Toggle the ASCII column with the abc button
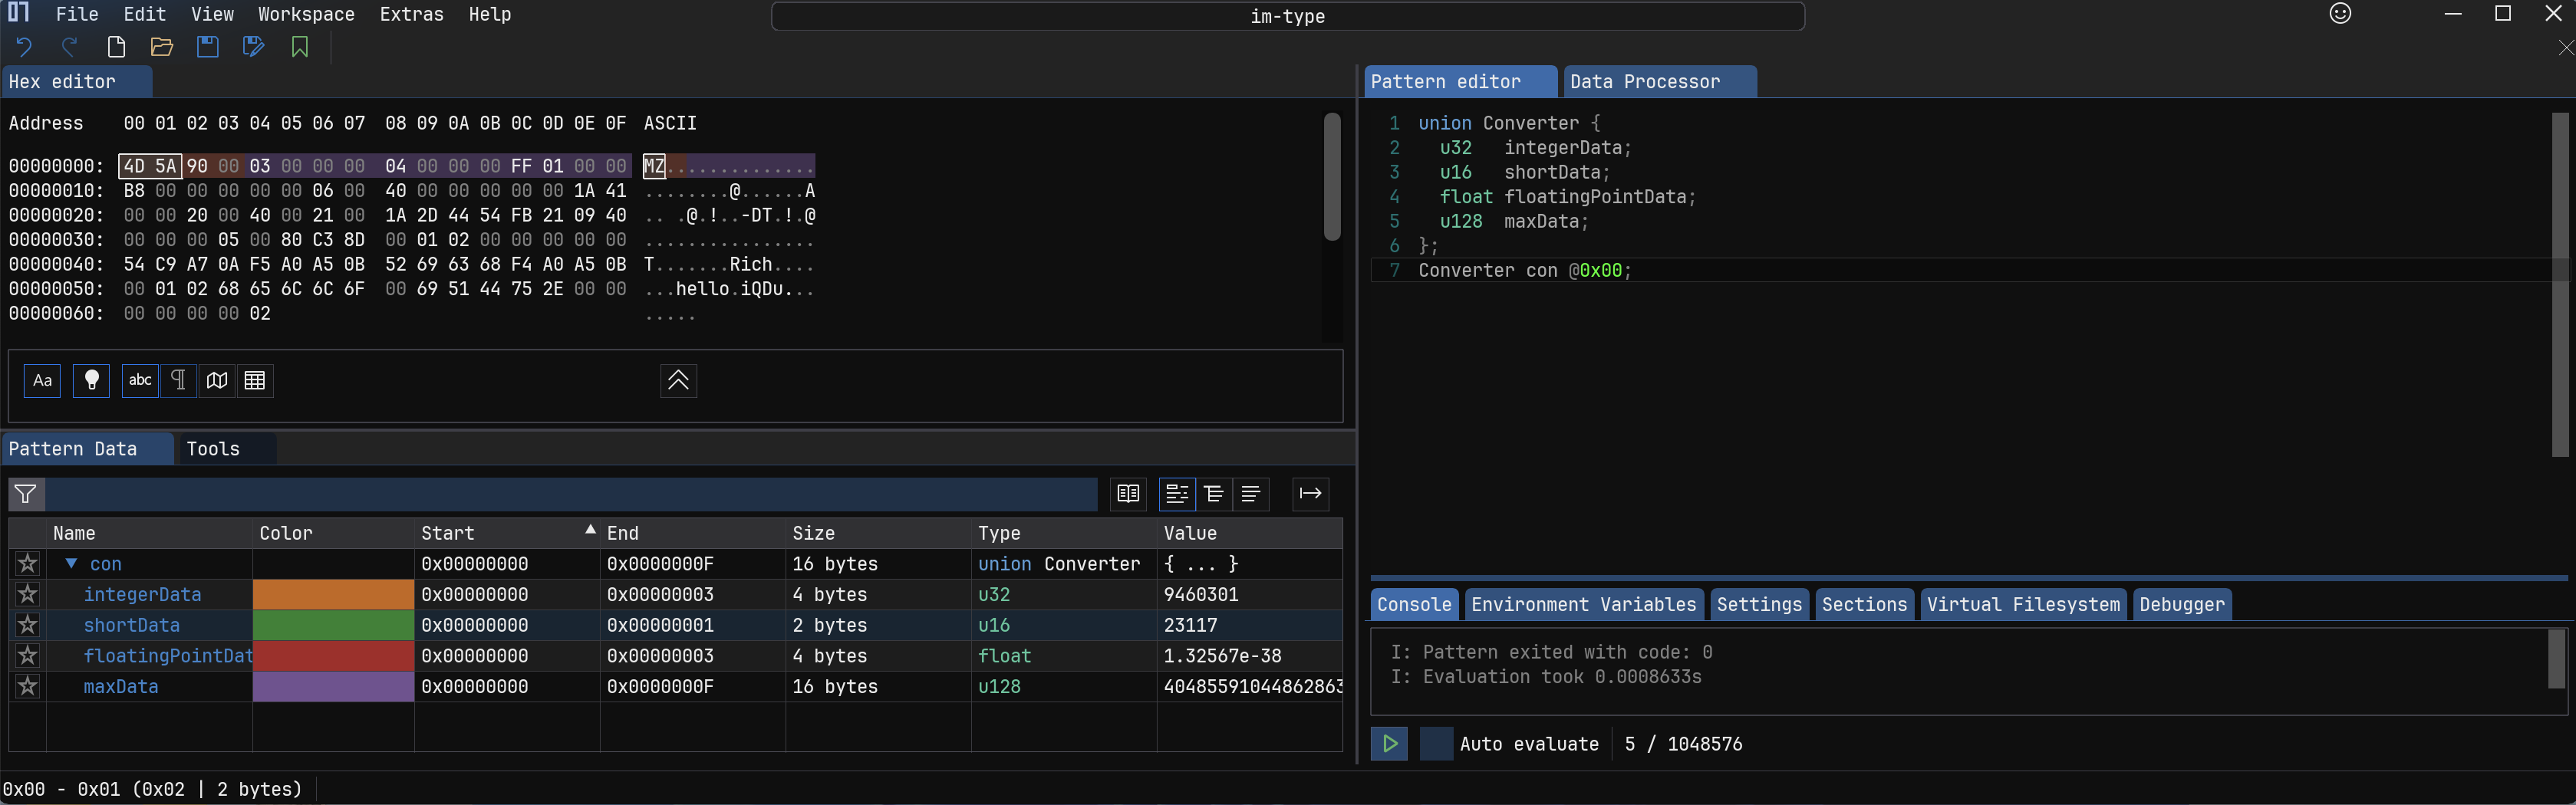Screen dimensions: 2576x805 (140, 381)
